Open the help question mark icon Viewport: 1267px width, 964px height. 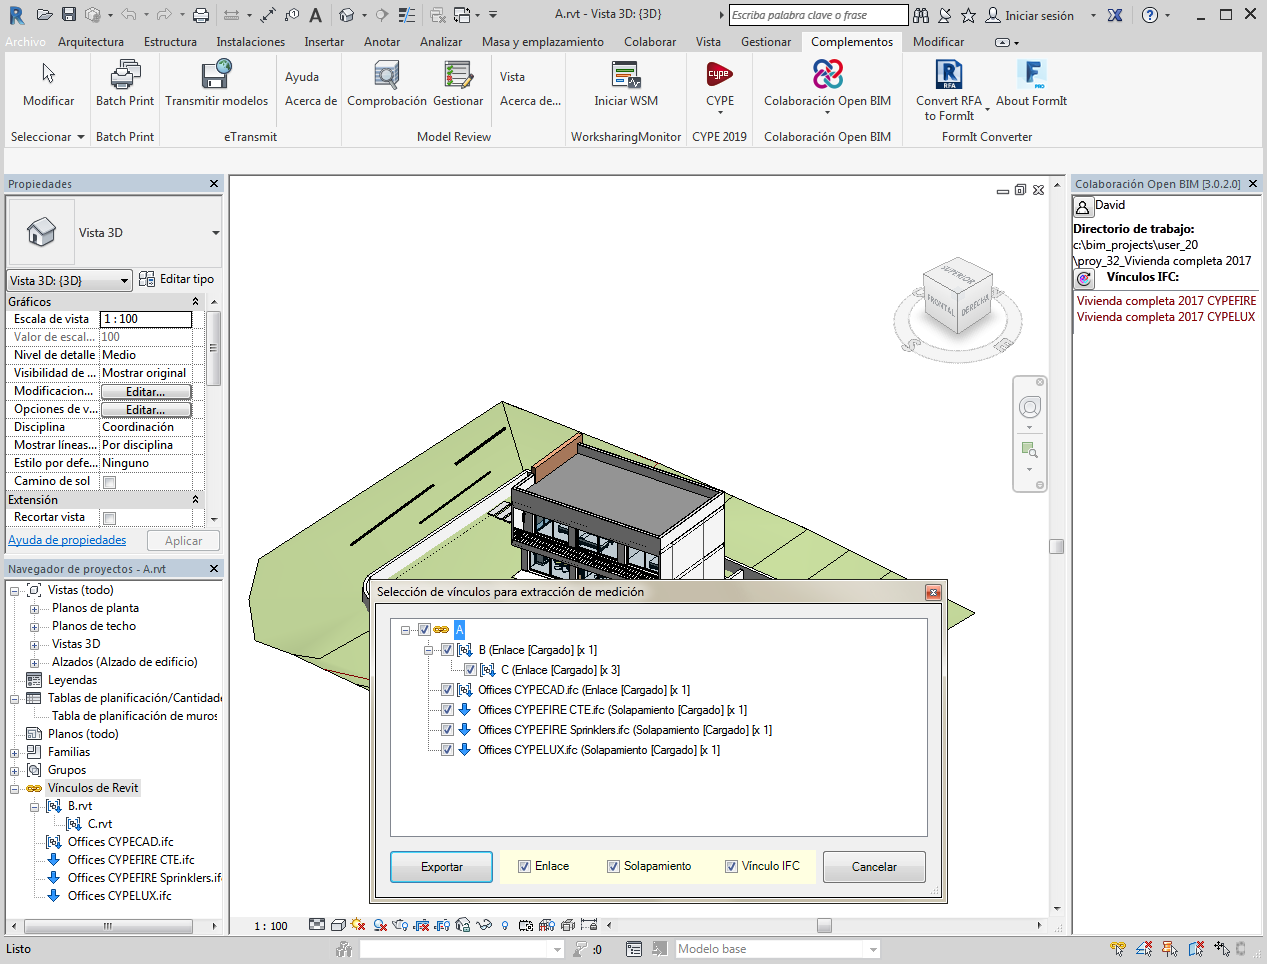pos(1150,15)
